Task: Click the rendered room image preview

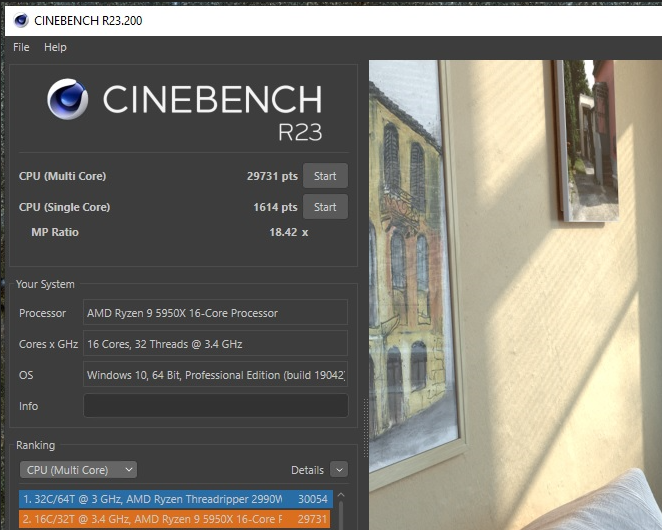Action: coord(515,295)
